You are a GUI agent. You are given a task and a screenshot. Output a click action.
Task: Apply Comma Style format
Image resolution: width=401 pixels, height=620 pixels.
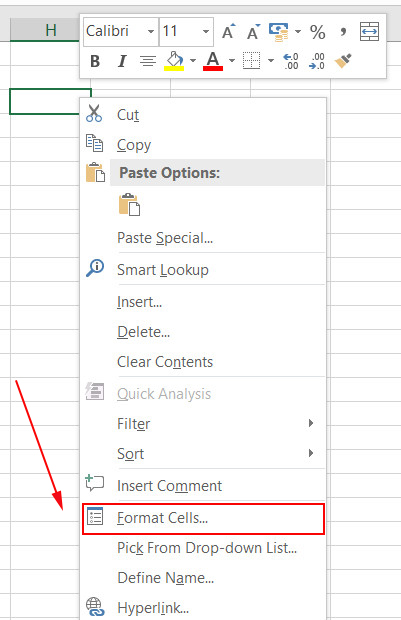pos(343,31)
